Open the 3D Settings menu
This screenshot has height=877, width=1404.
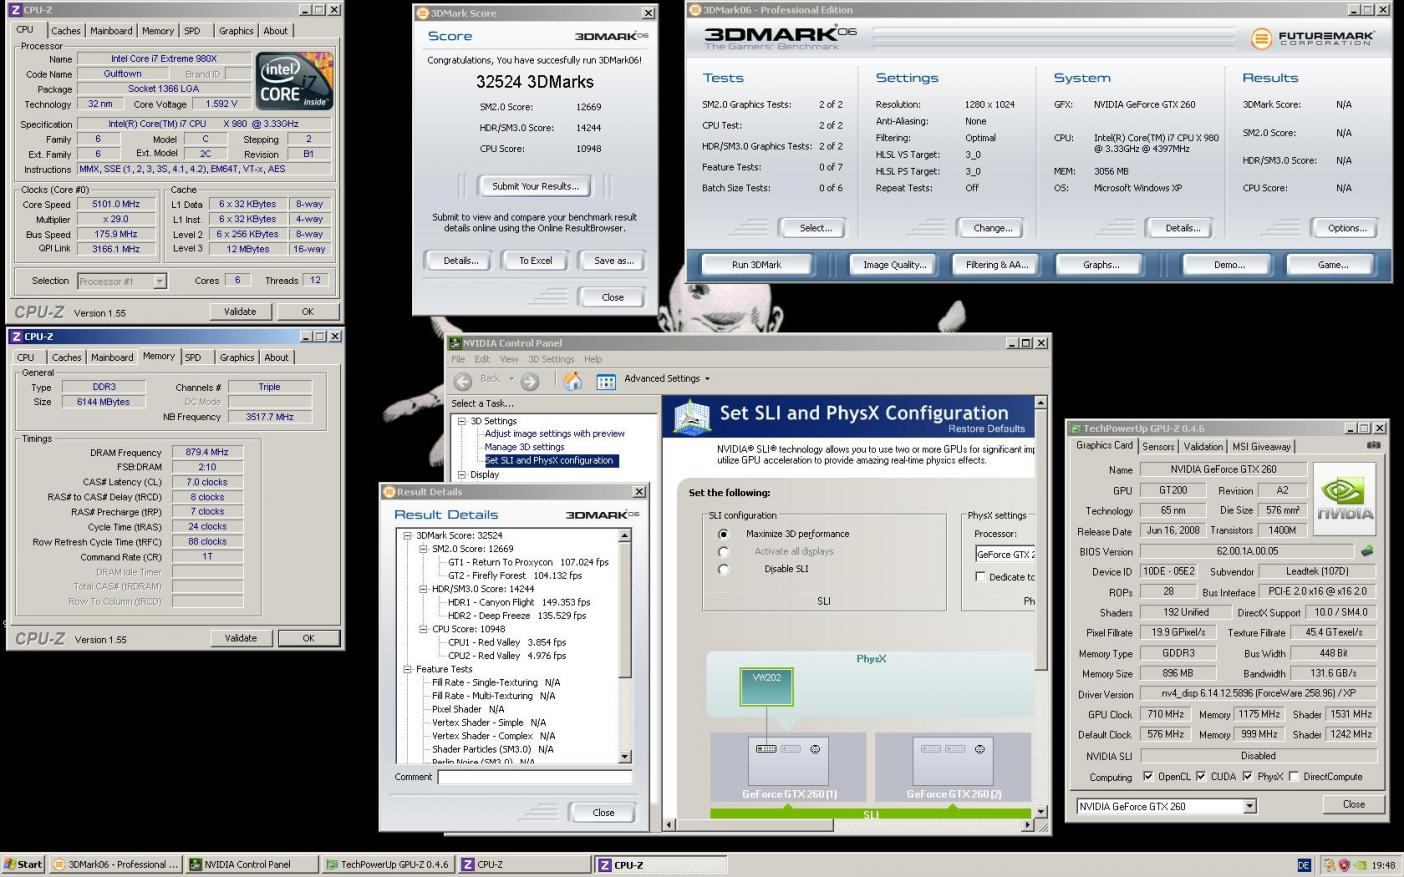coord(551,359)
